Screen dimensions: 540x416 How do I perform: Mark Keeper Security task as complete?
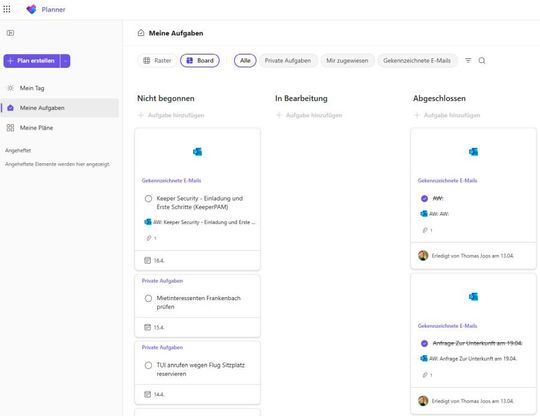tap(148, 199)
